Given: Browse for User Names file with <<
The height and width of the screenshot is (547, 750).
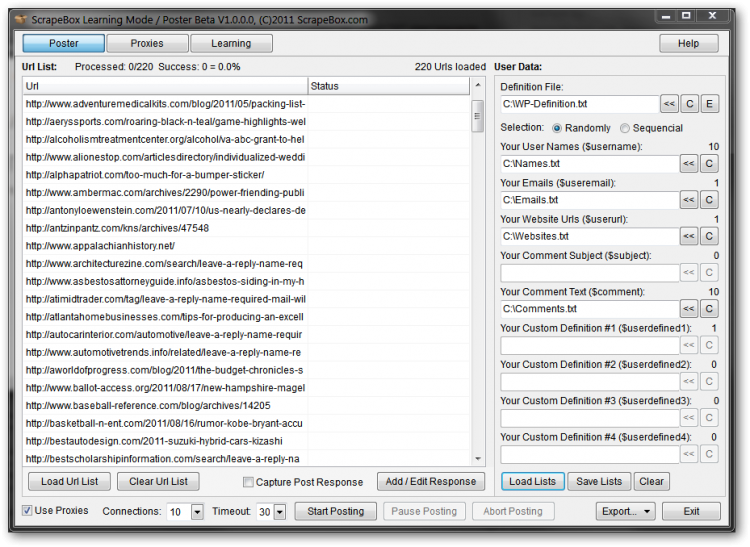Looking at the screenshot, I should coord(689,164).
